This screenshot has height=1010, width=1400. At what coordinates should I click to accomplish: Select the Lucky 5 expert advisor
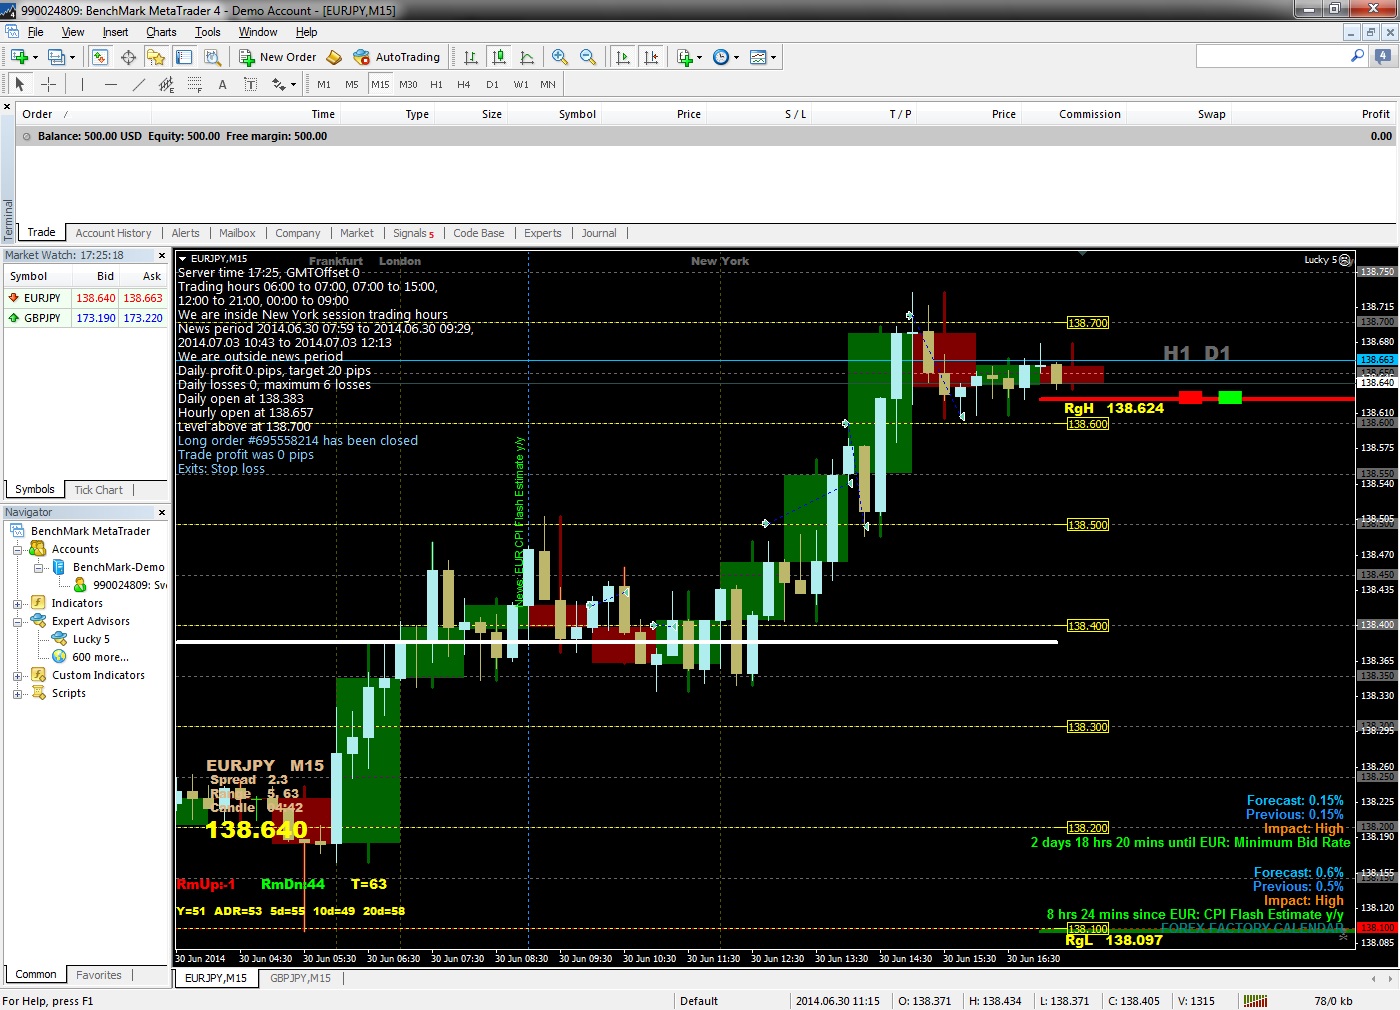[x=91, y=639]
